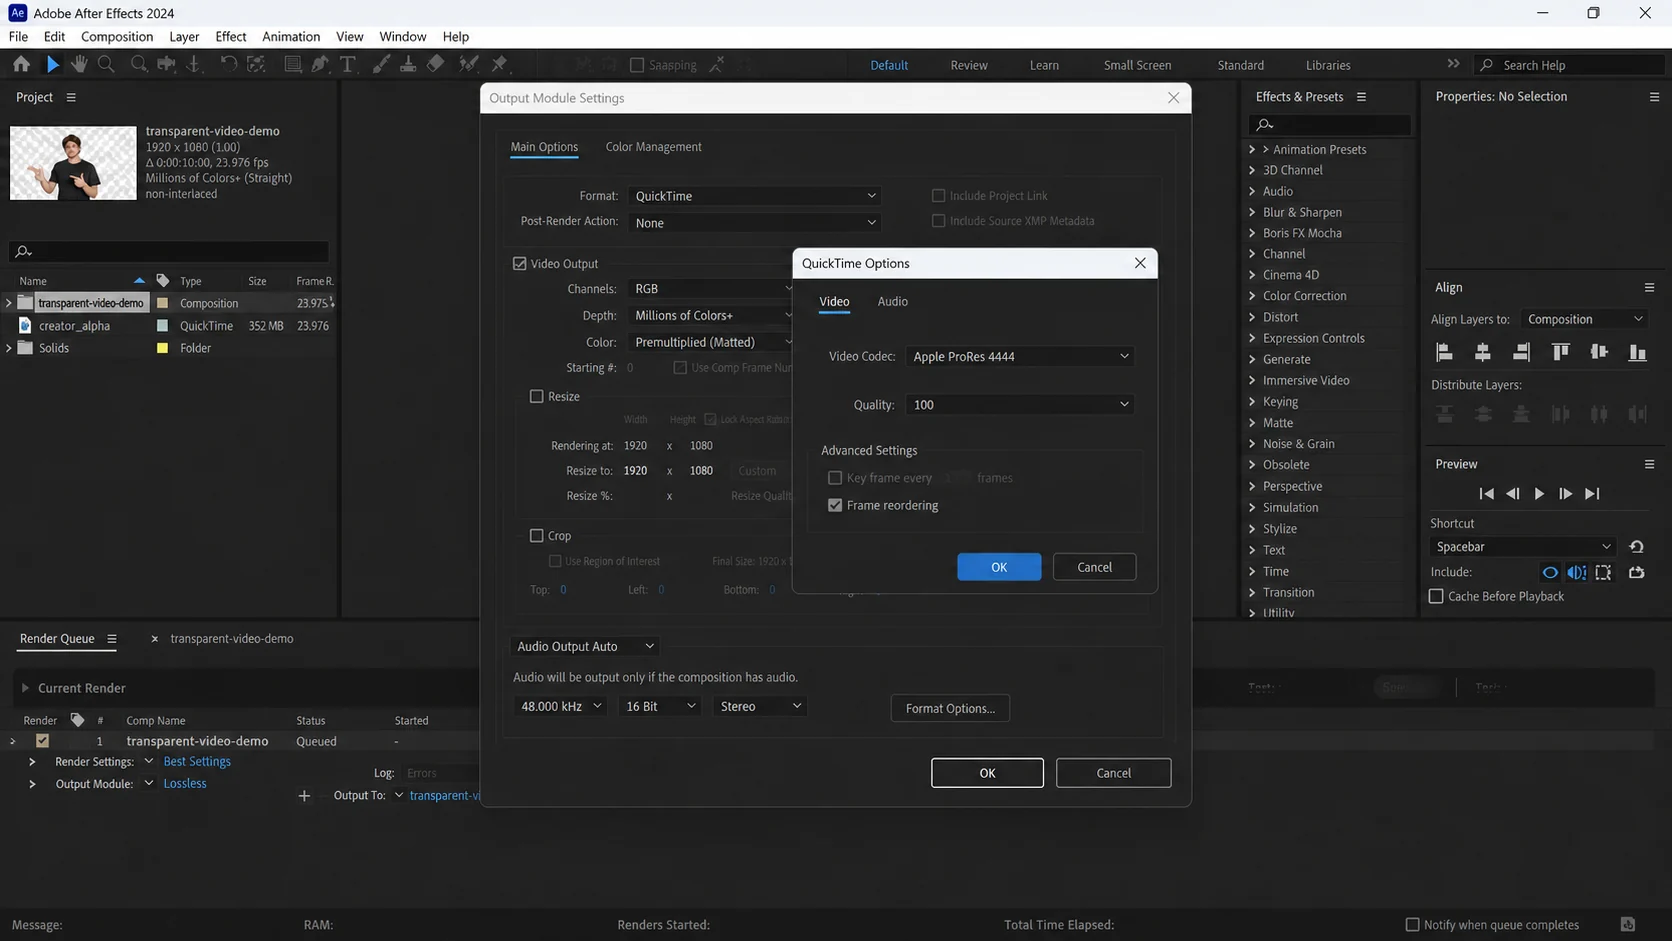
Task: Click the Align bottom edges icon
Action: pyautogui.click(x=1637, y=352)
